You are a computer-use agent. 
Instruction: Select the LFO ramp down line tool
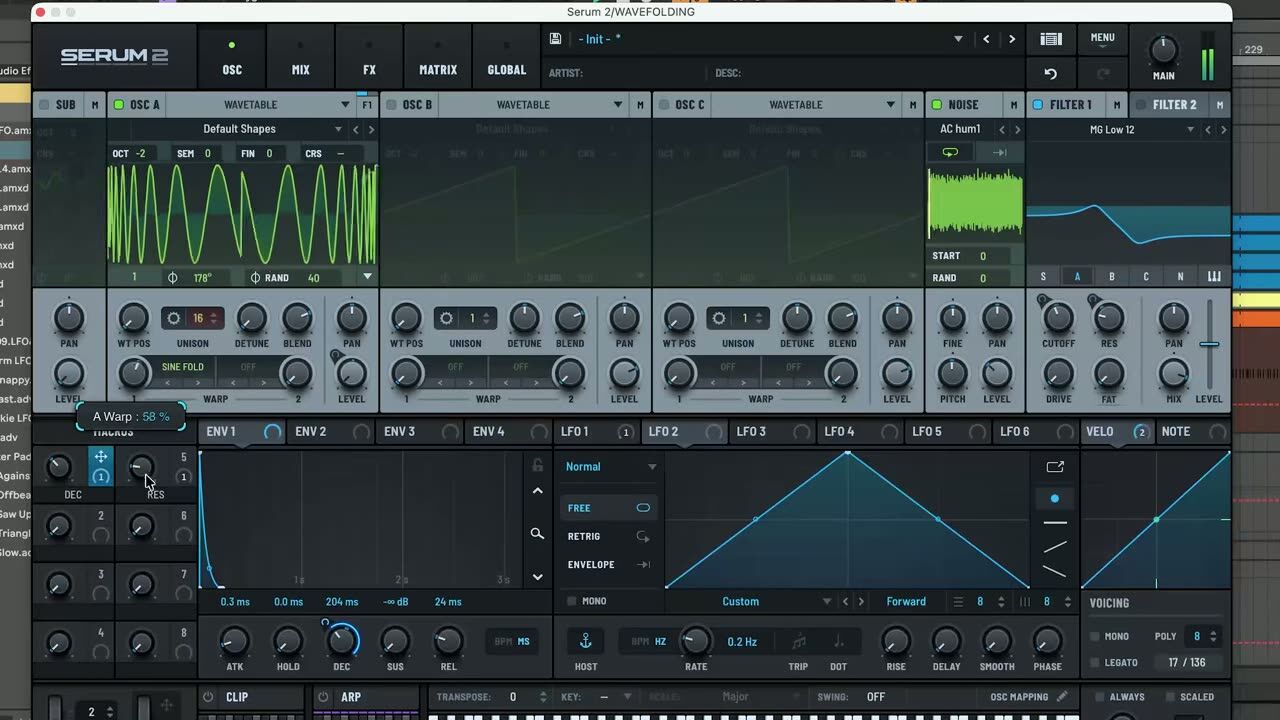(x=1054, y=571)
